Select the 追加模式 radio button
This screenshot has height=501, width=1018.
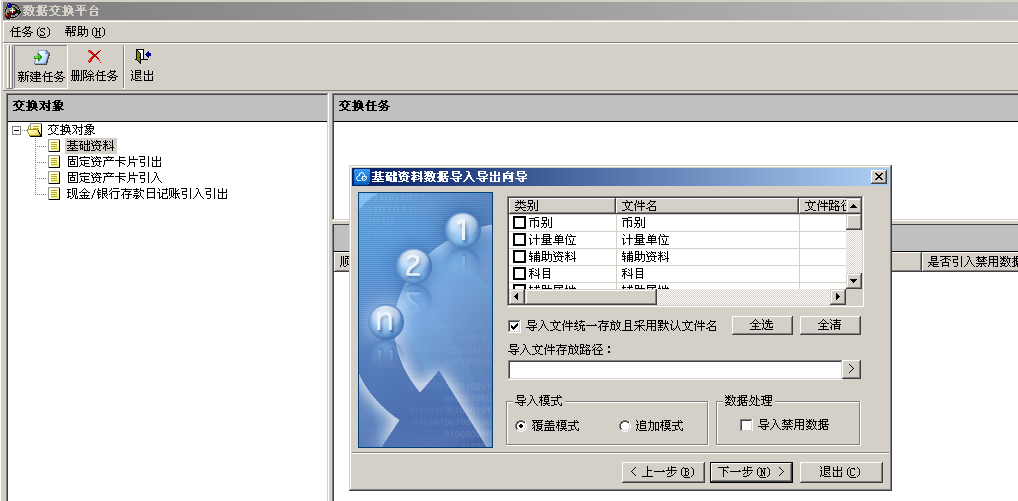pos(625,426)
